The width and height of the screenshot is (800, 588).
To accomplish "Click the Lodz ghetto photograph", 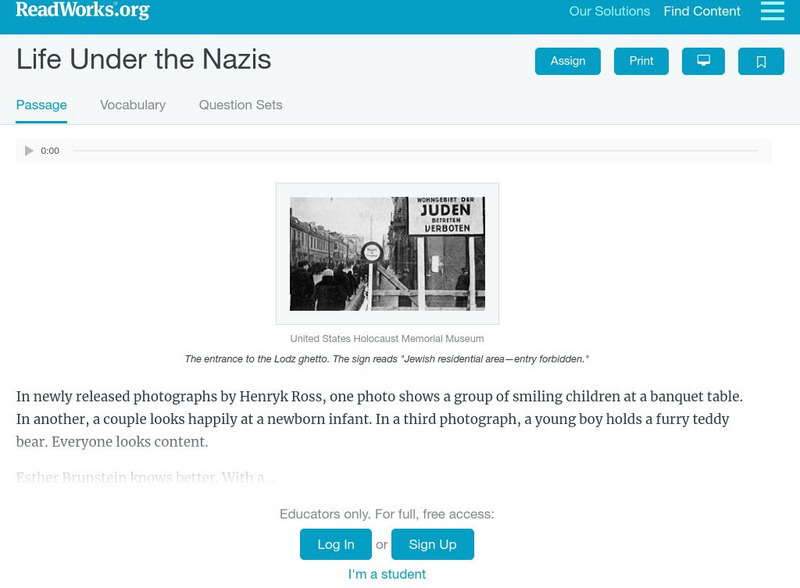I will pyautogui.click(x=389, y=253).
